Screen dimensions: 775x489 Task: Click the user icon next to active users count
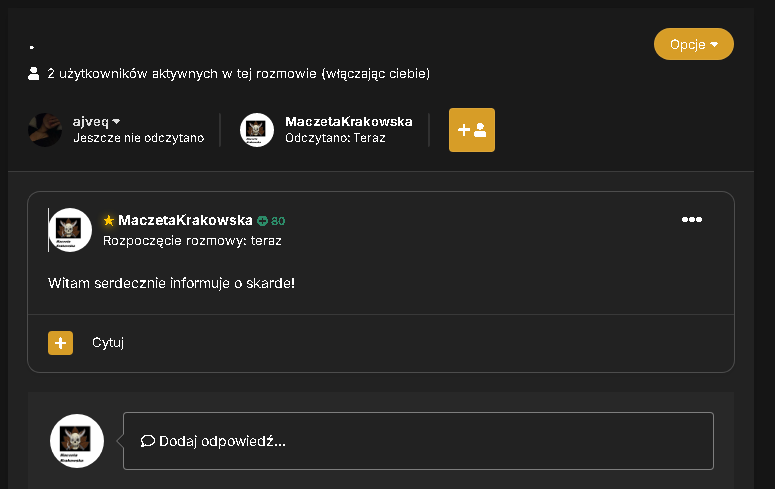[x=34, y=74]
